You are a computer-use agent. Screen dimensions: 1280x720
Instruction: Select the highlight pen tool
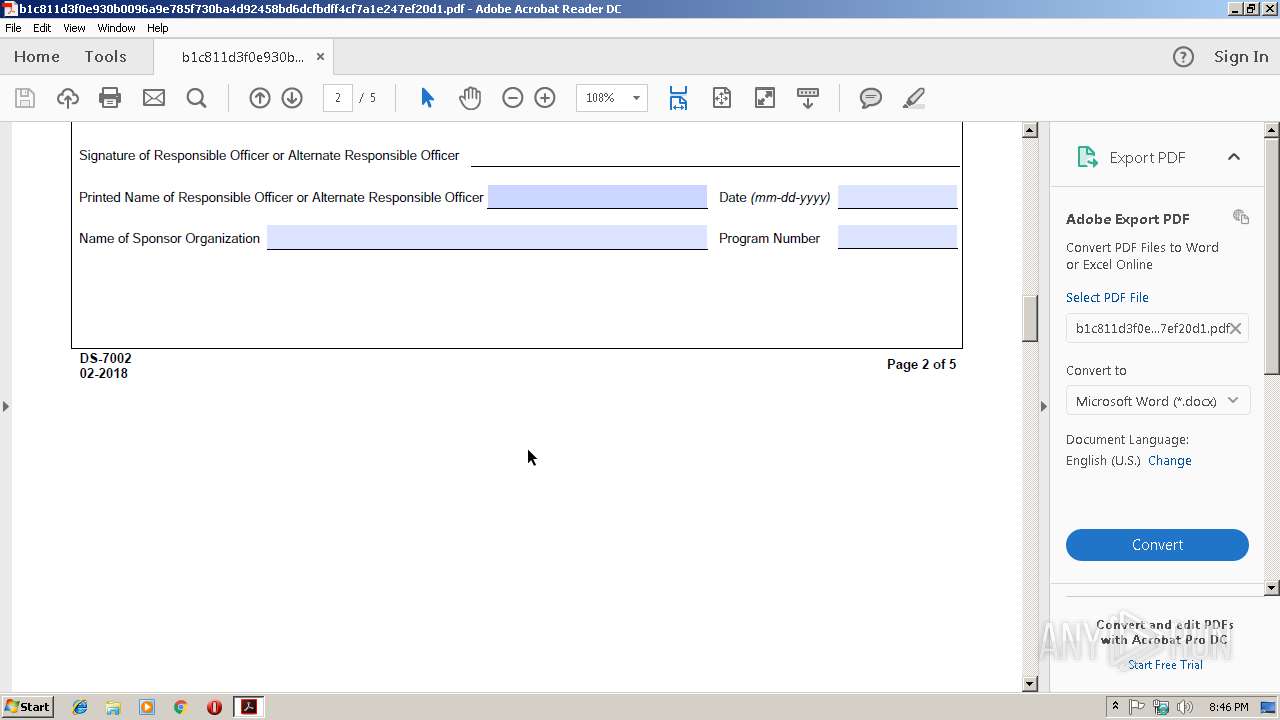point(913,98)
